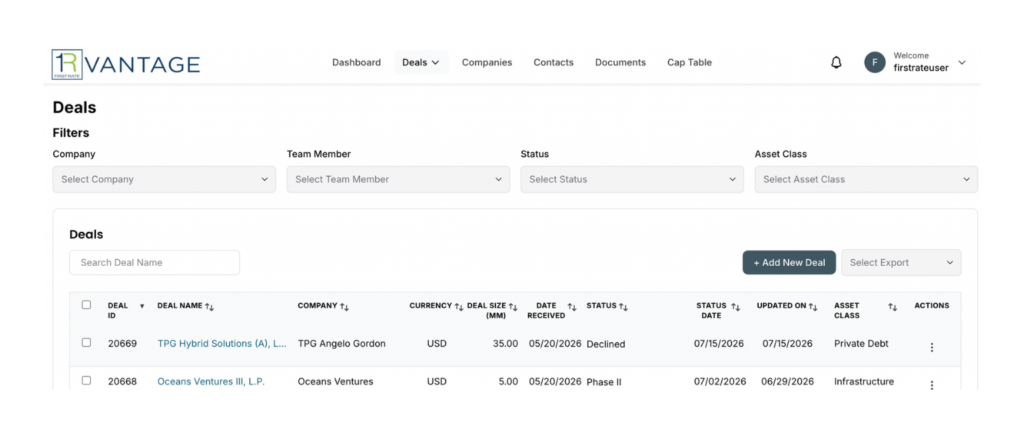Open the Oceans Ventures III, L.P. link
Image resolution: width=1024 pixels, height=433 pixels.
[211, 381]
